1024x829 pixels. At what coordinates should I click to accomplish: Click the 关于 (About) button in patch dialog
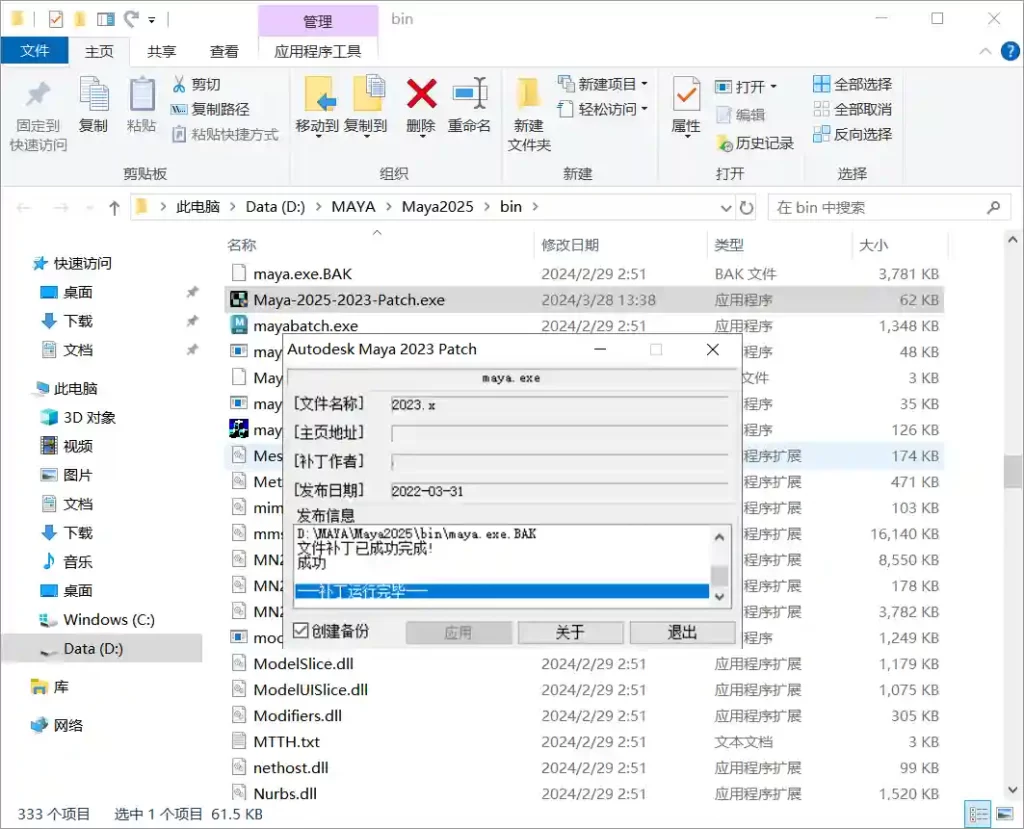click(569, 632)
